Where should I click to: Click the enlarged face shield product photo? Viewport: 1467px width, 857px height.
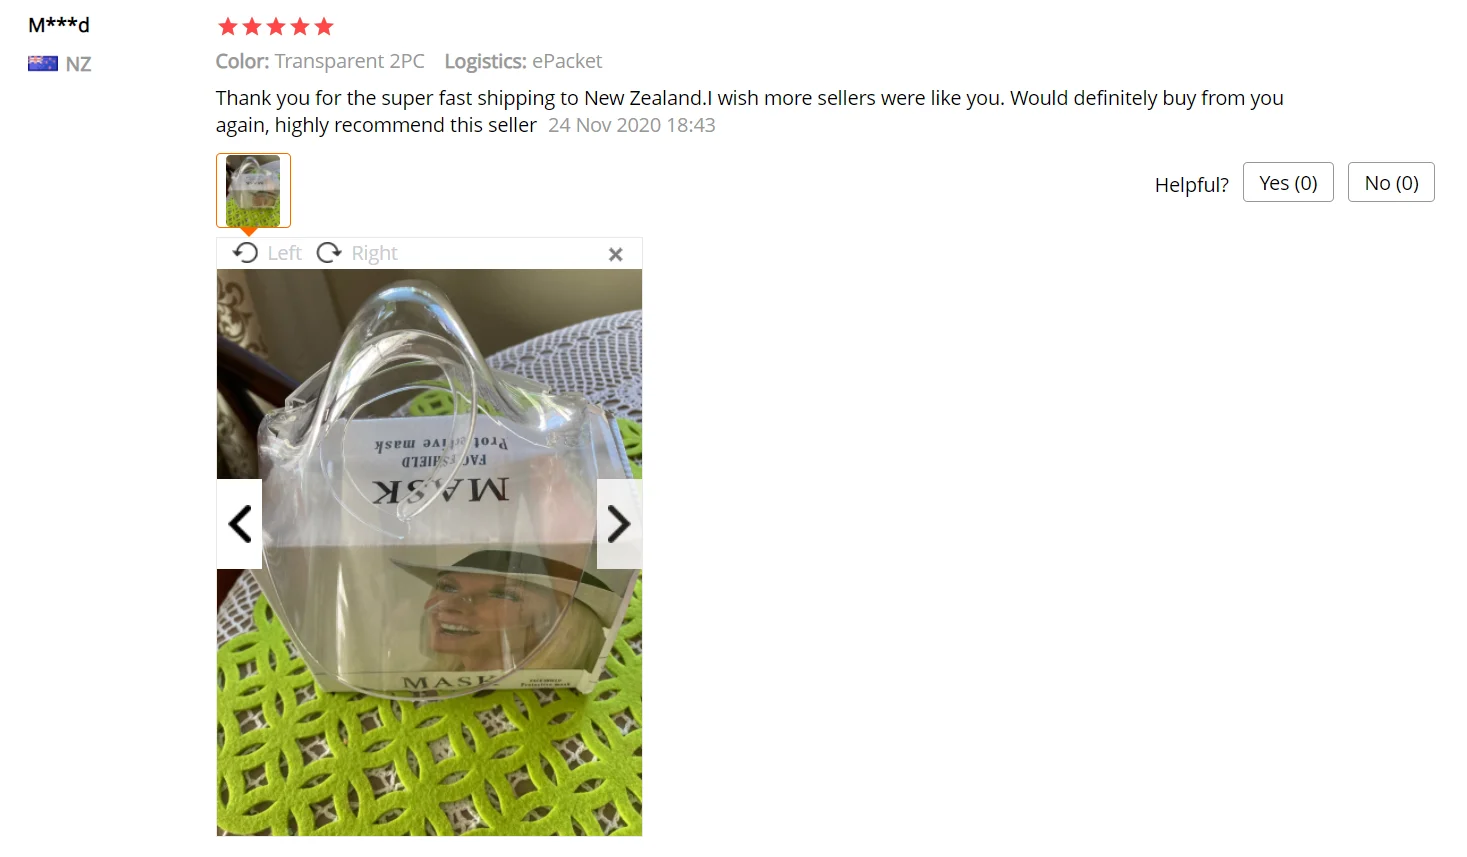[429, 552]
